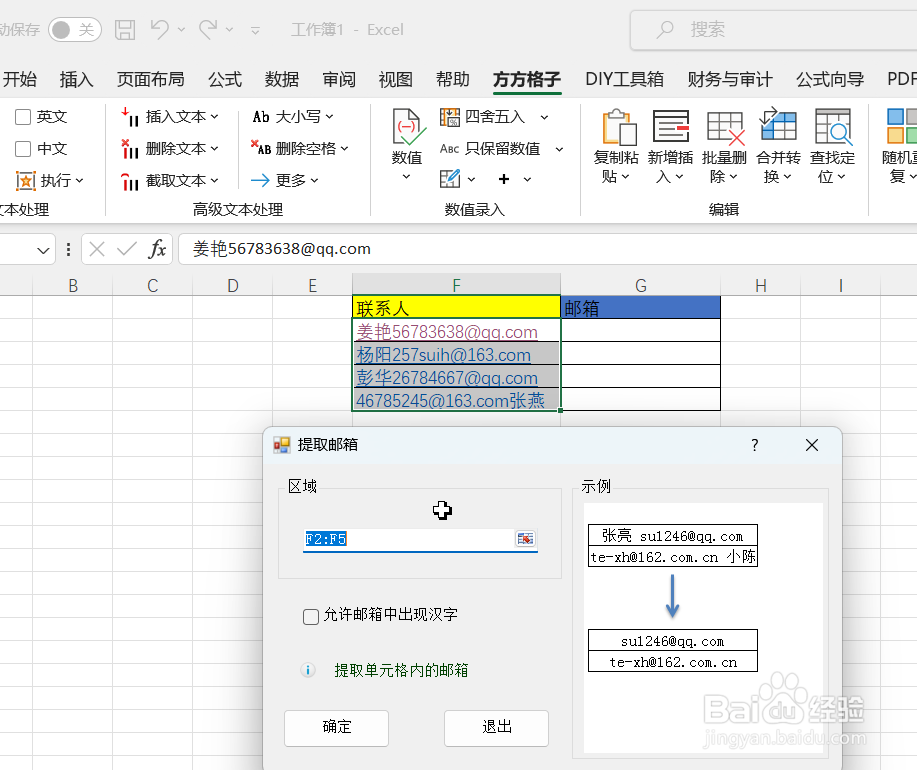Click the 四舍五入 rounding icon

click(450, 117)
